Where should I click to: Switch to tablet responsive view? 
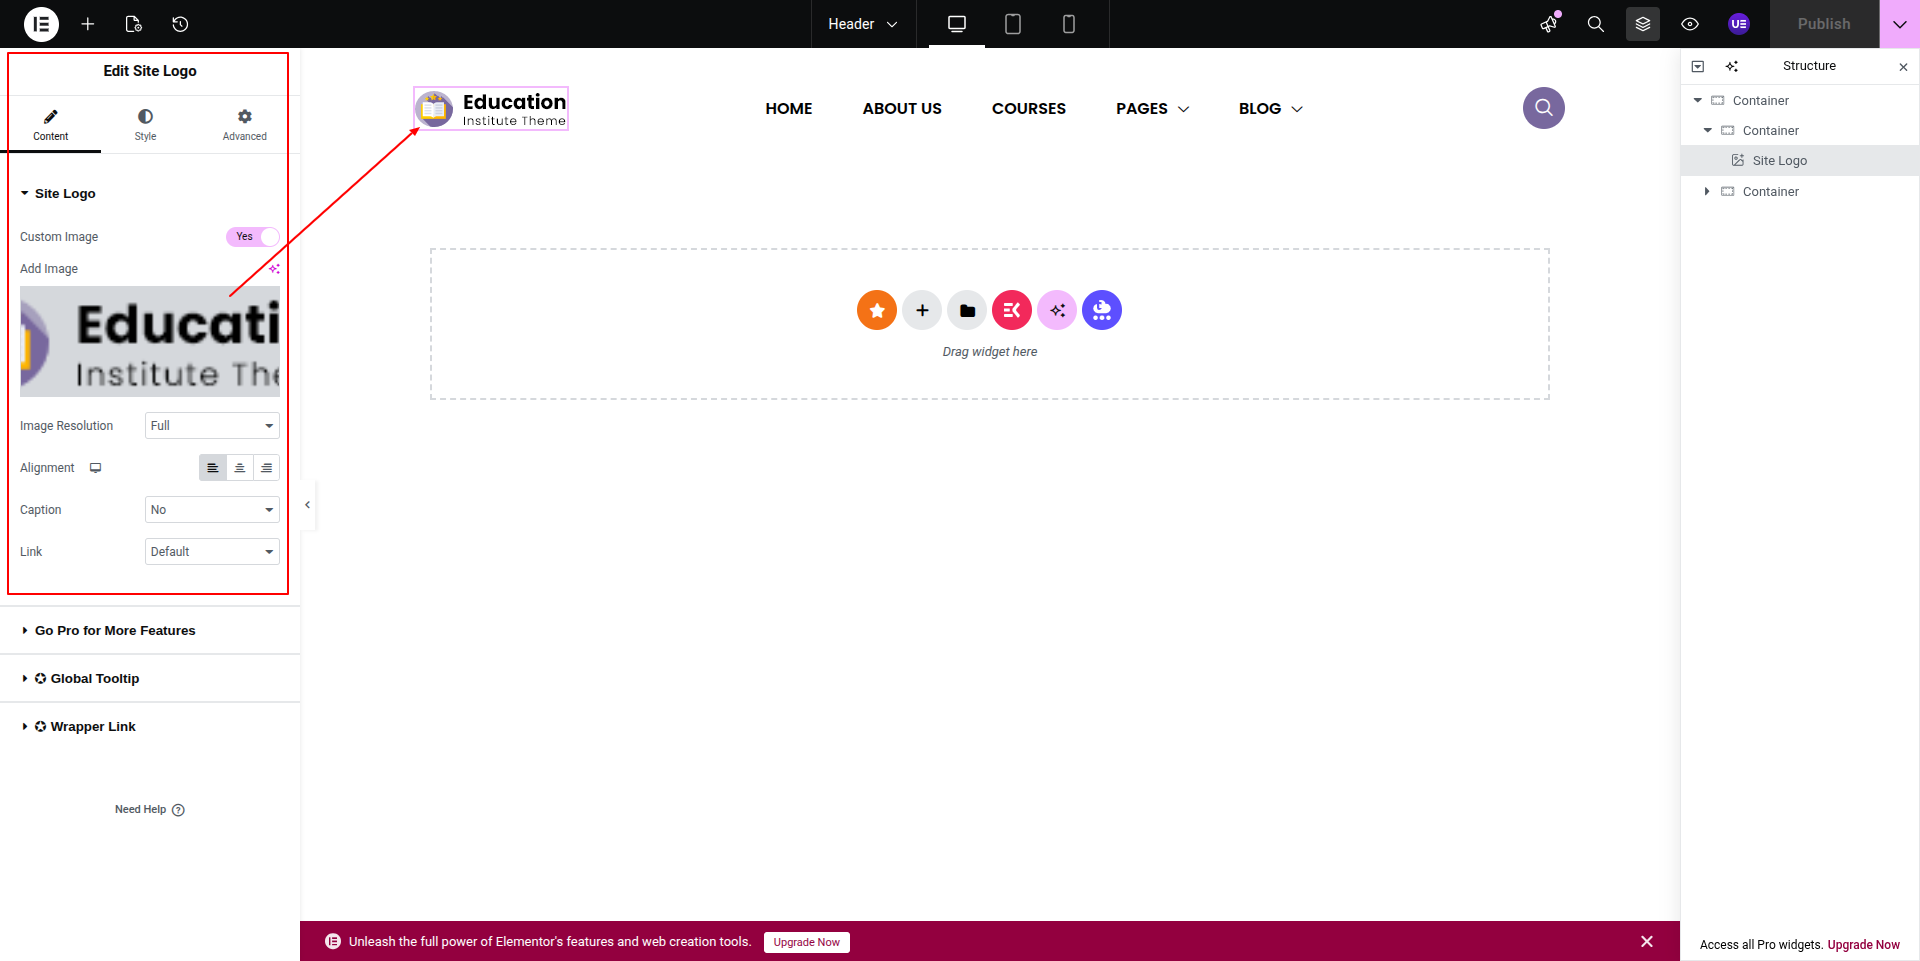pos(1012,24)
